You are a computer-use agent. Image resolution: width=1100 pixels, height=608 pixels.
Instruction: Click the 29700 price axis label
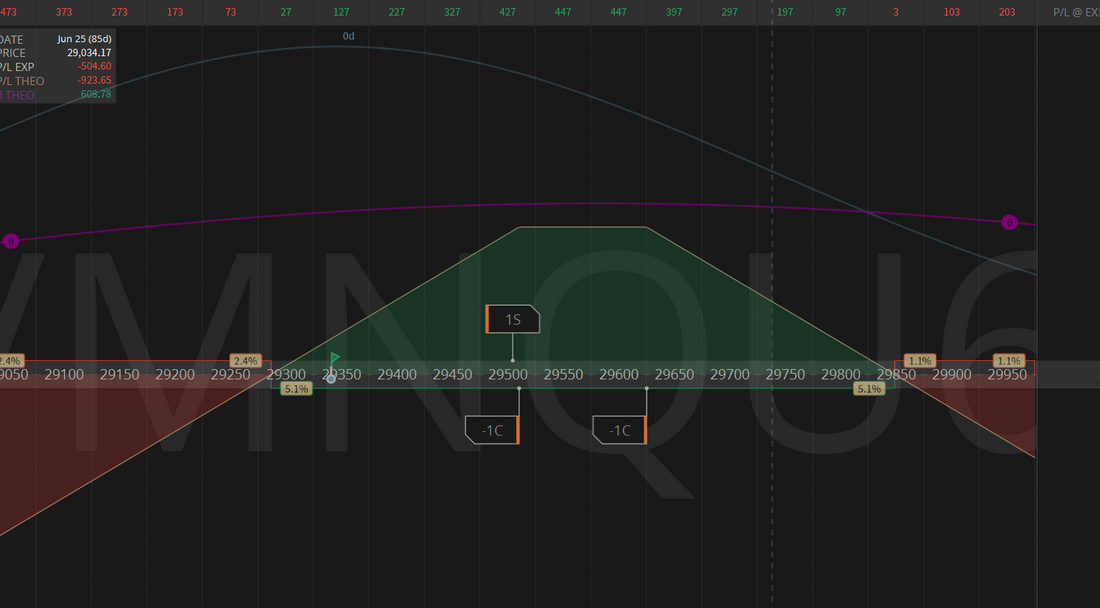tap(730, 374)
